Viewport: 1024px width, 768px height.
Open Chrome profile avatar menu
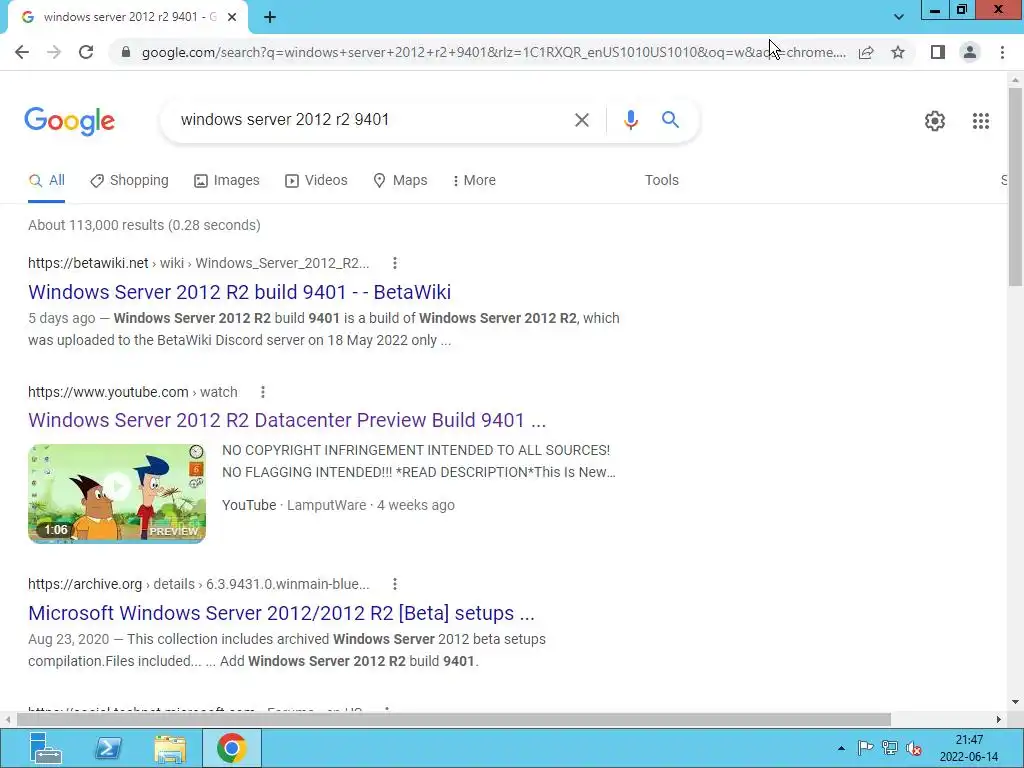click(970, 52)
